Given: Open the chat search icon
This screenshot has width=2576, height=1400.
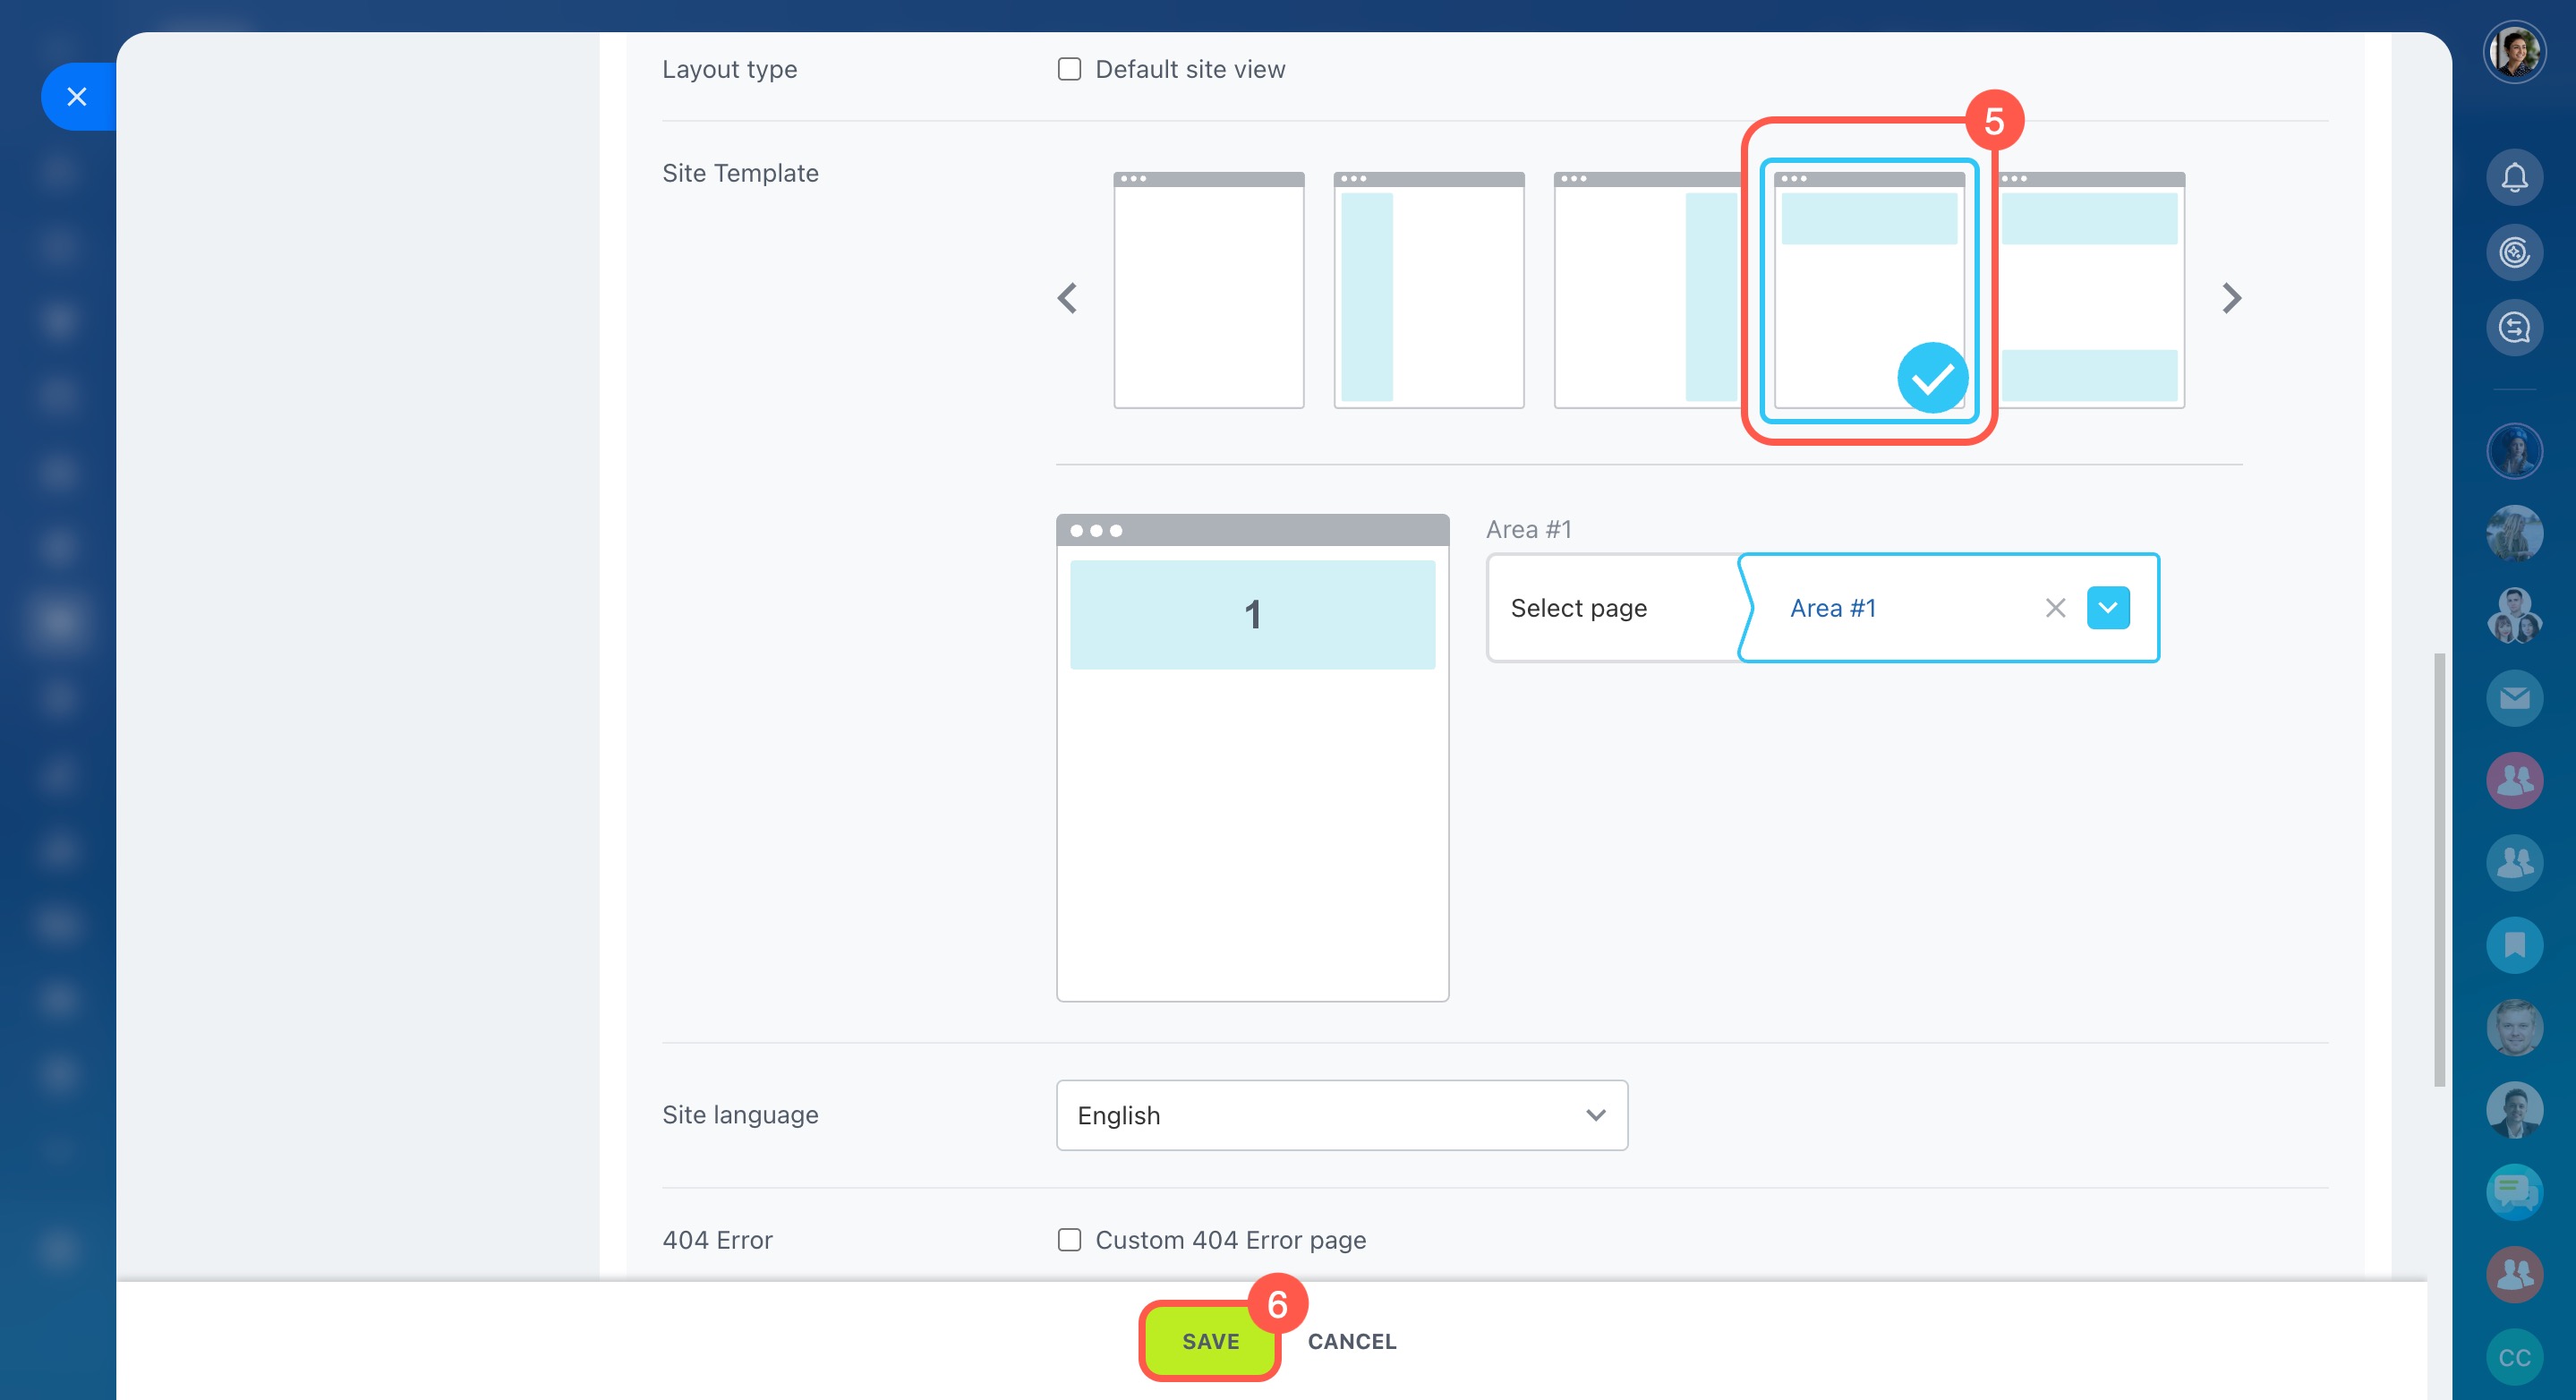Looking at the screenshot, I should [2514, 328].
